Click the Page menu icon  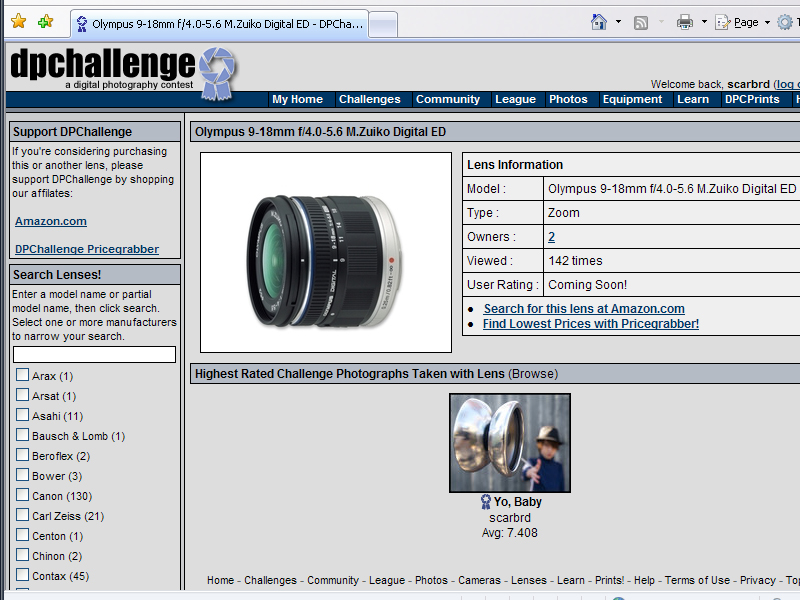[722, 22]
